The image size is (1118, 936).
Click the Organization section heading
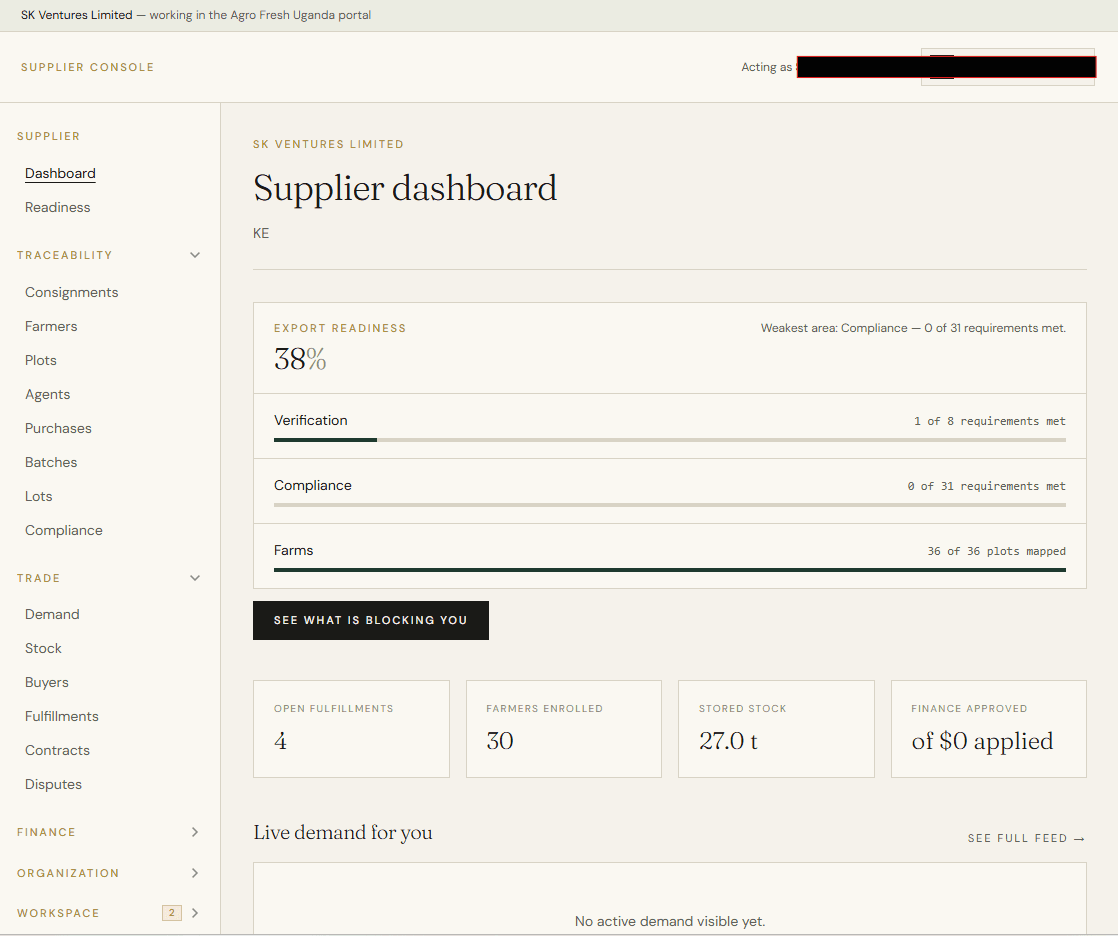click(68, 873)
